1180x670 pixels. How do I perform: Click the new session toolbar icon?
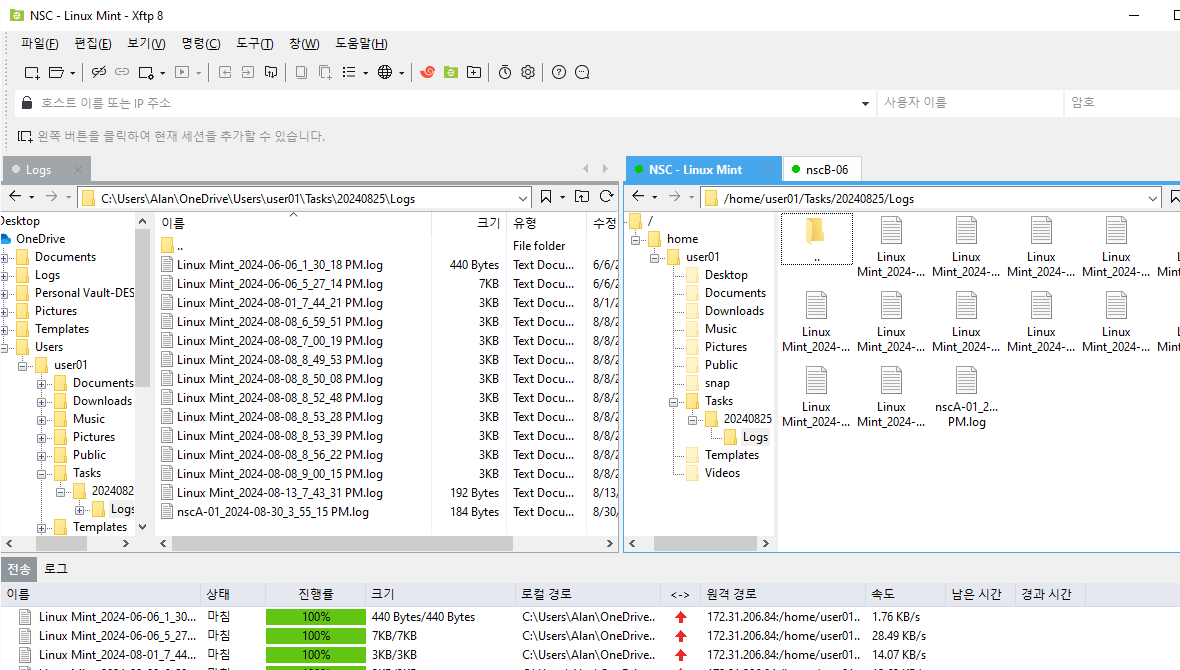[x=32, y=72]
